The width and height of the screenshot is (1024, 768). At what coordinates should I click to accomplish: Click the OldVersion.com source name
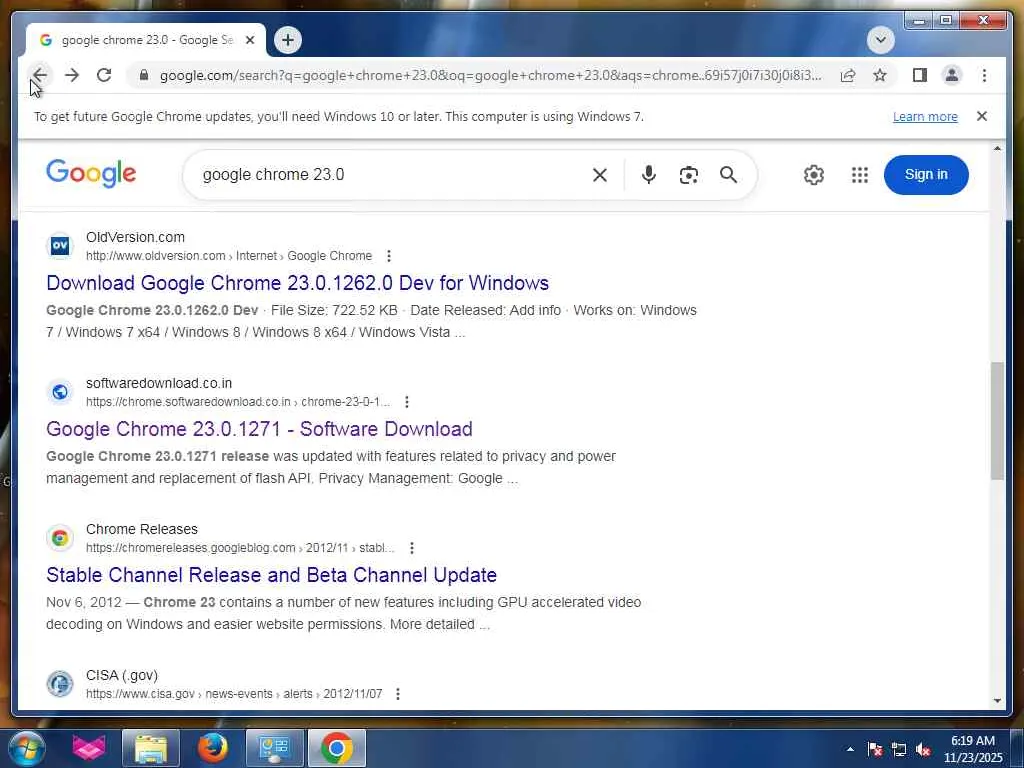pyautogui.click(x=135, y=237)
